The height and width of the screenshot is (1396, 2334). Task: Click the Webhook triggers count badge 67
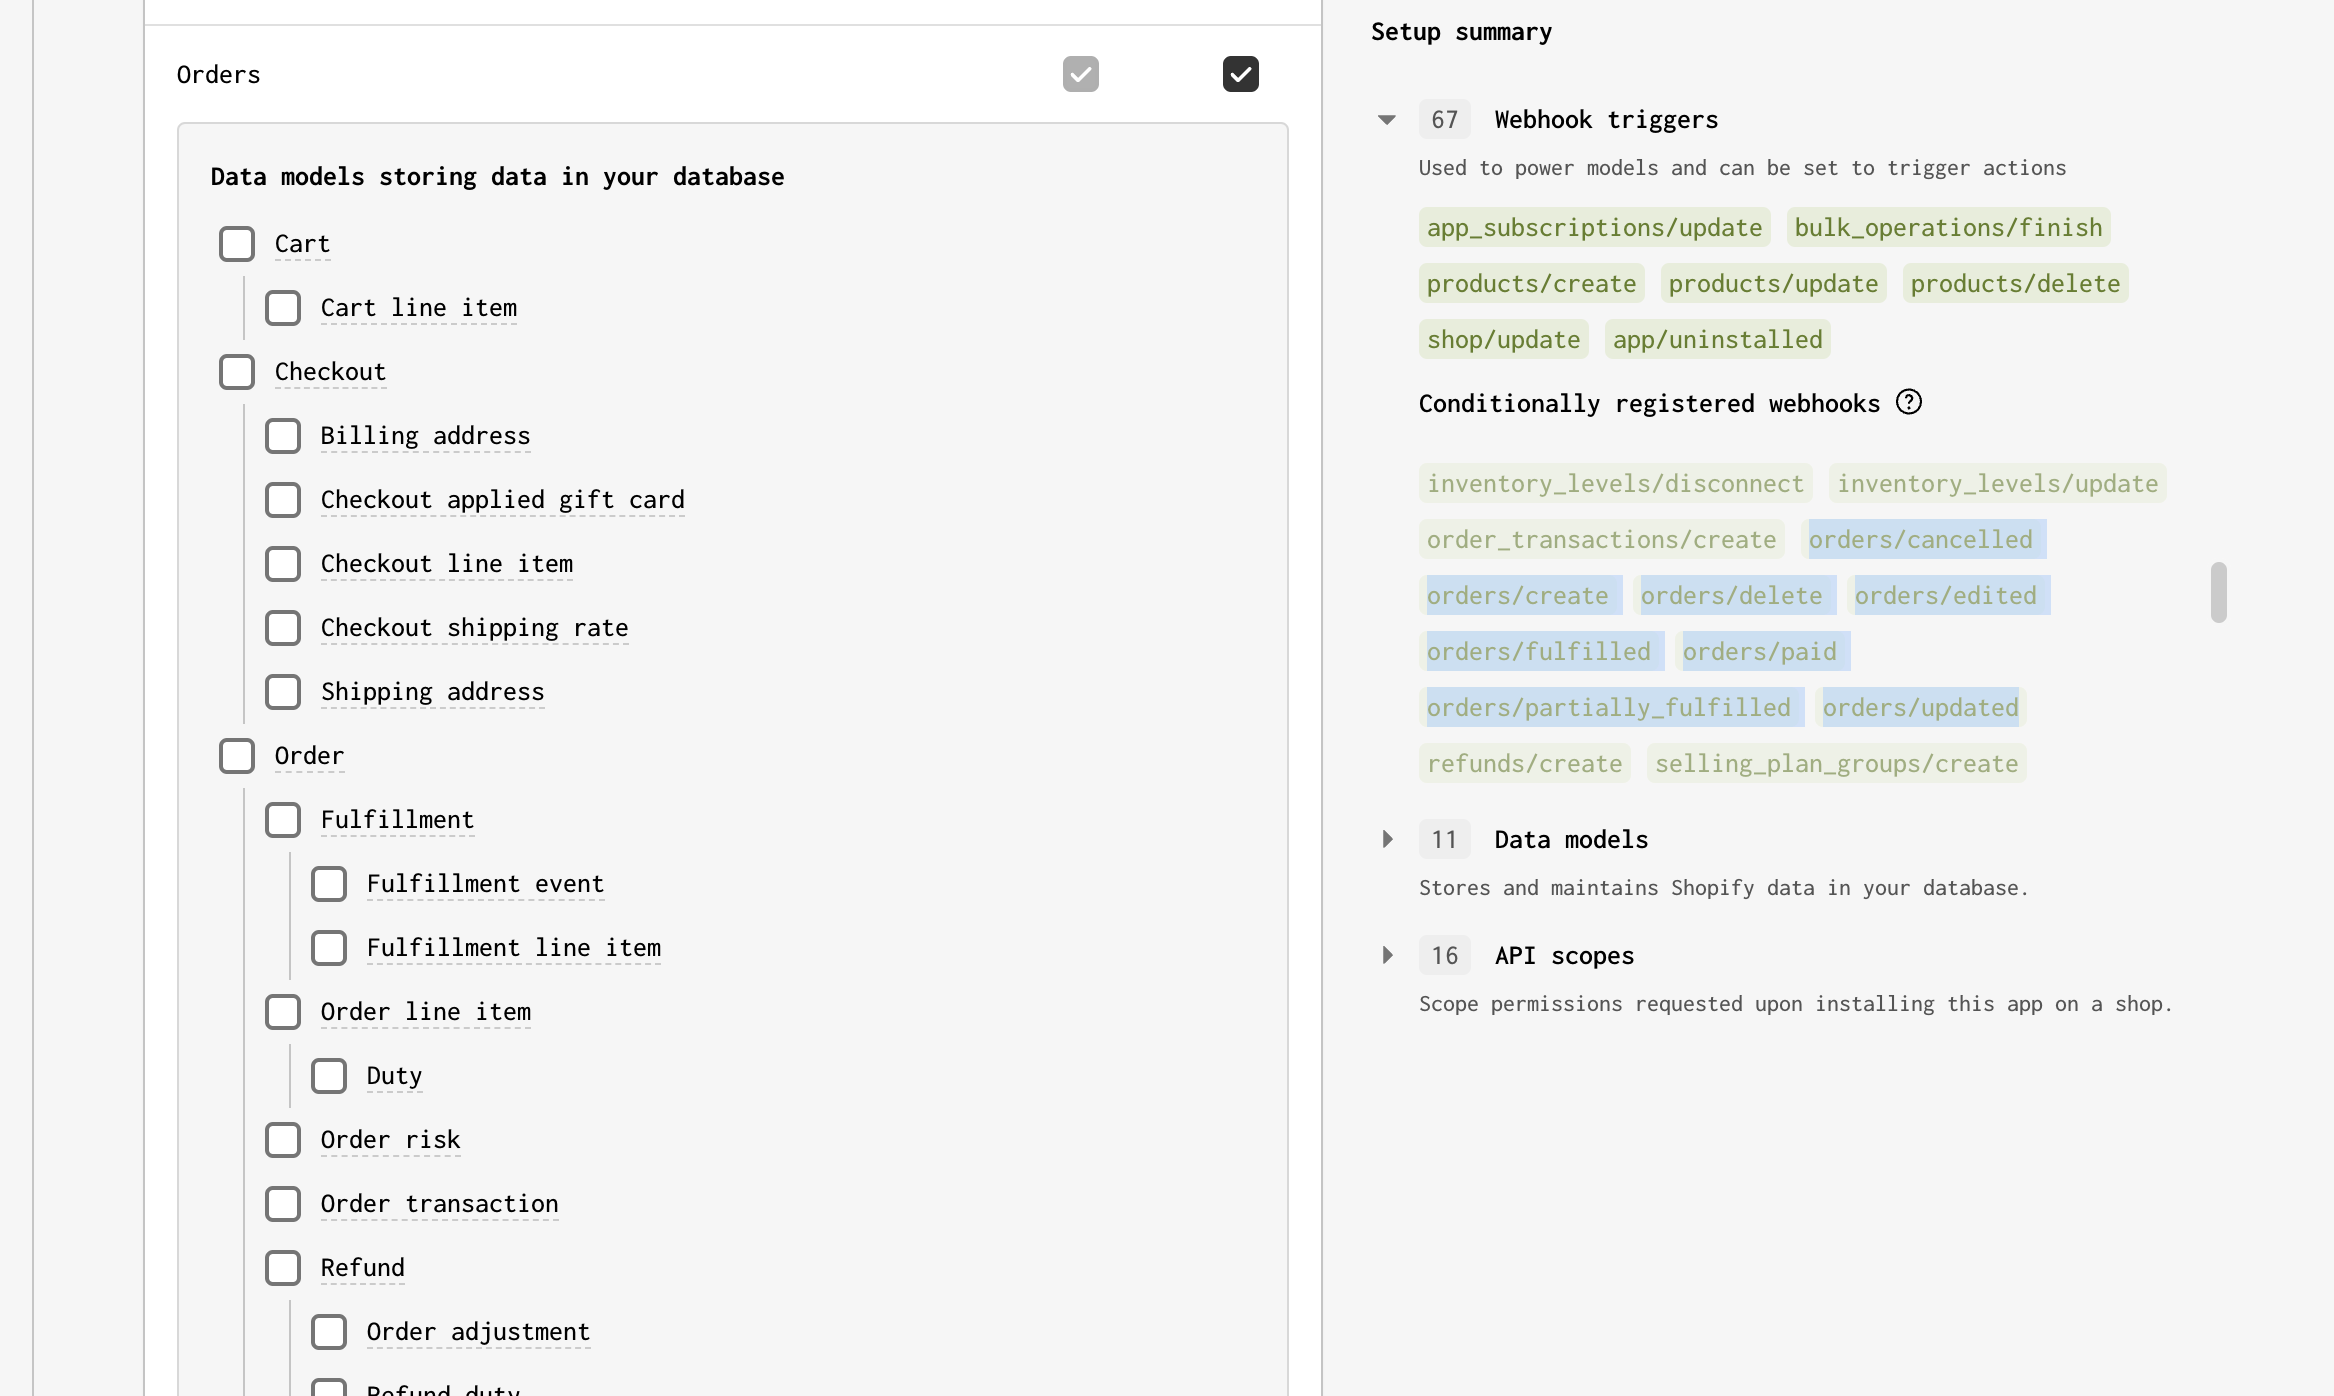pos(1444,120)
